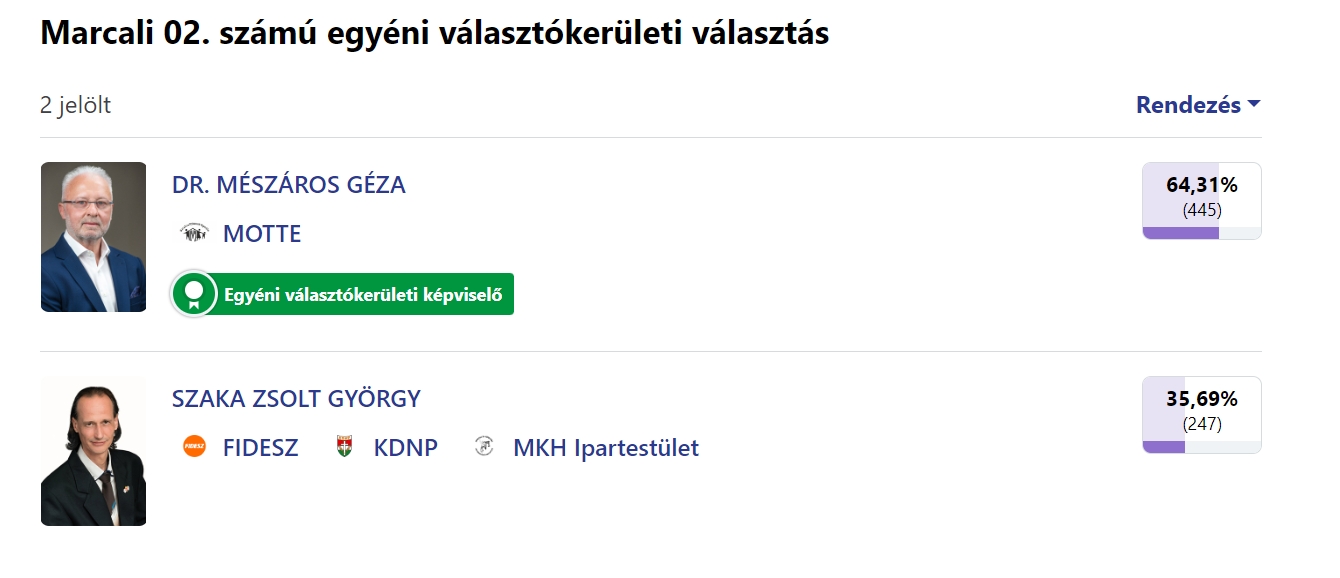This screenshot has height=578, width=1340.
Task: Click the KDNP party name text
Action: (x=408, y=447)
